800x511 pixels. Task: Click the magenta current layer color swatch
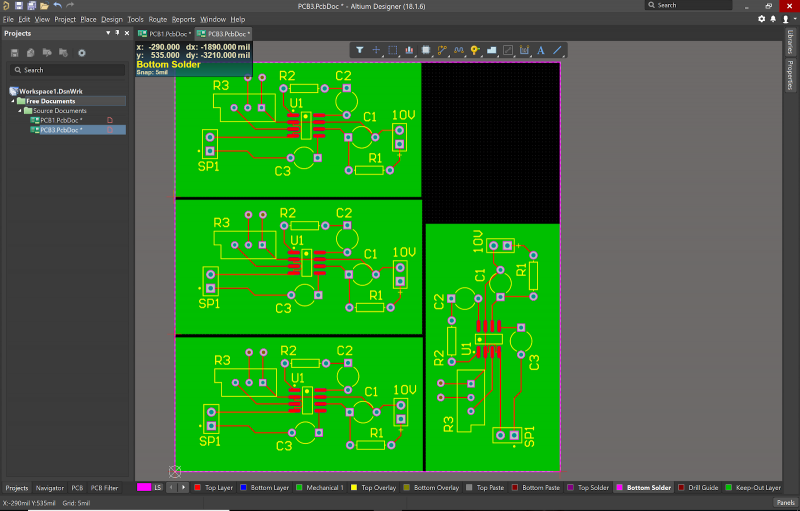[144, 488]
